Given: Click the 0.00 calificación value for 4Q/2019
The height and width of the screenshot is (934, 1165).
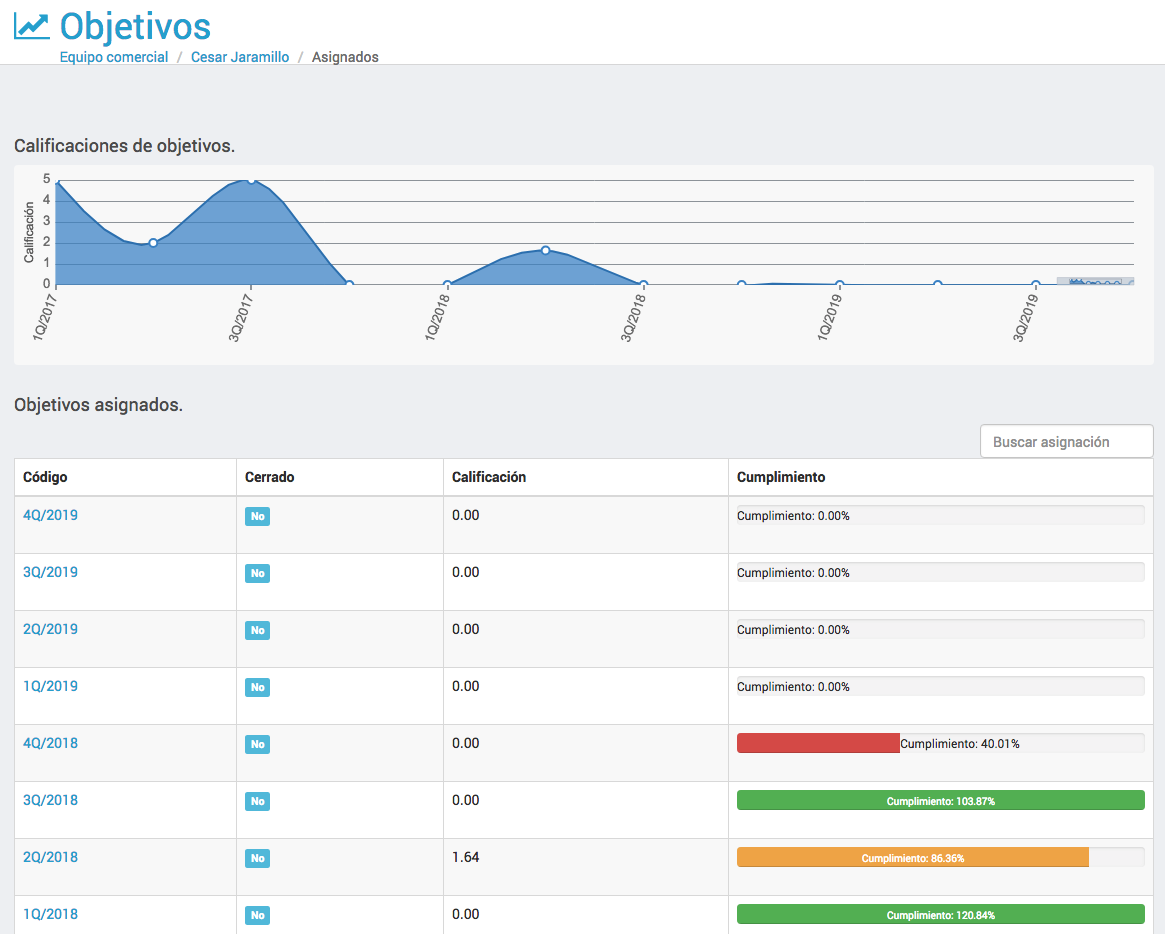Looking at the screenshot, I should click(466, 515).
